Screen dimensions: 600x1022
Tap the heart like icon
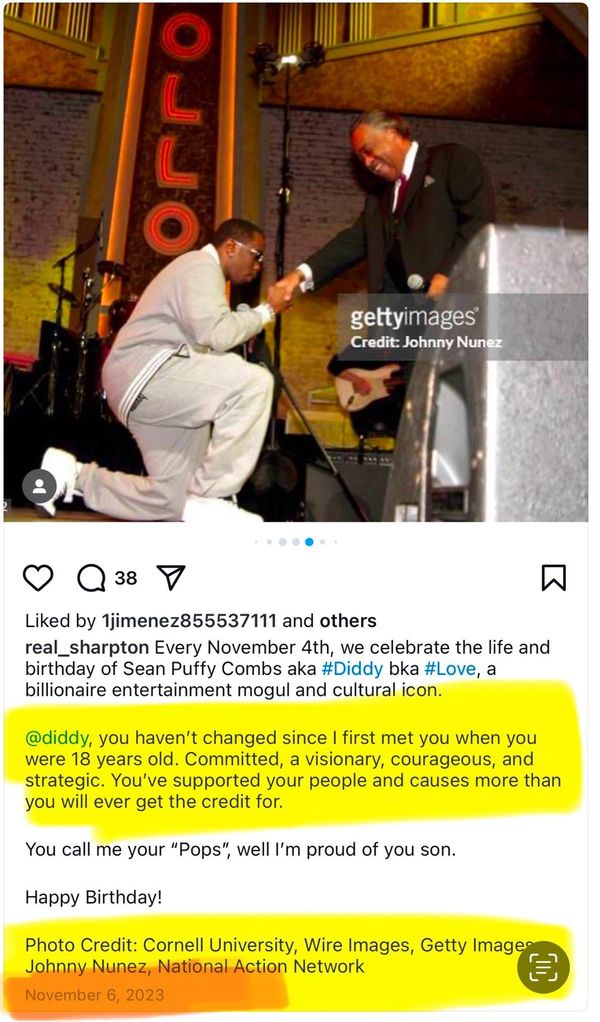pos(38,577)
